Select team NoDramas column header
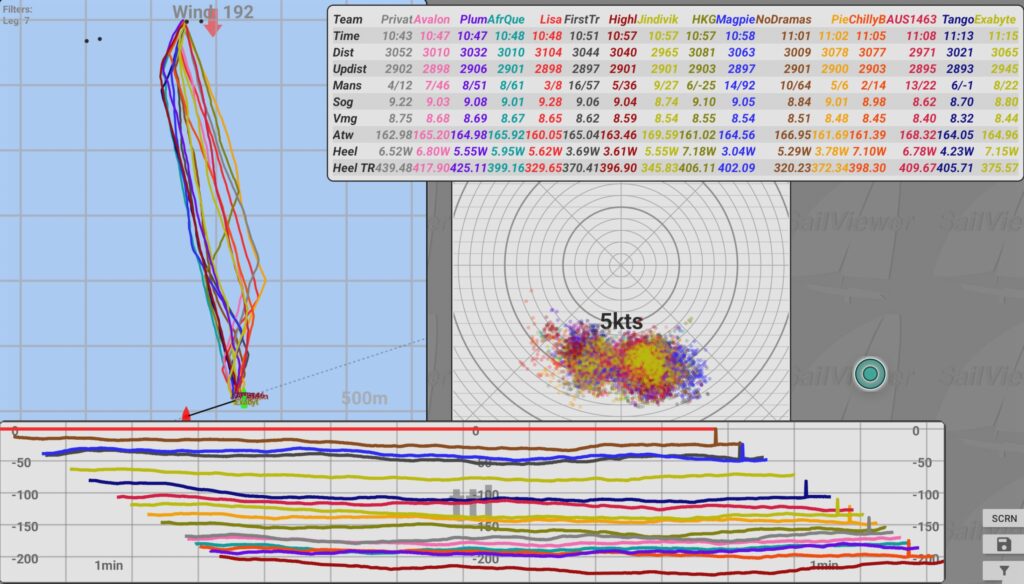1024x584 pixels. [784, 20]
